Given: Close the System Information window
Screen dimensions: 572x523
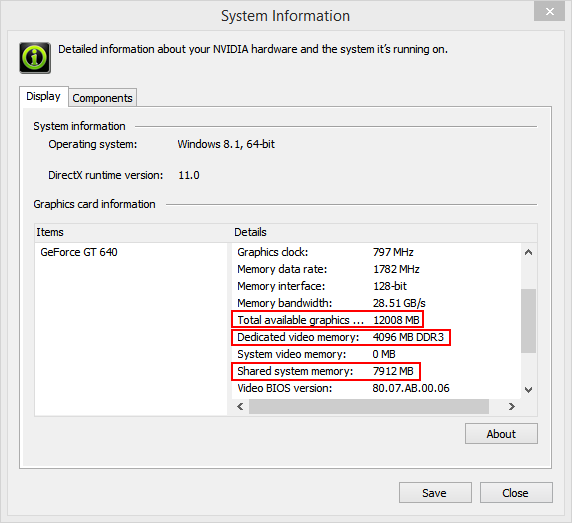Looking at the screenshot, I should (549, 12).
